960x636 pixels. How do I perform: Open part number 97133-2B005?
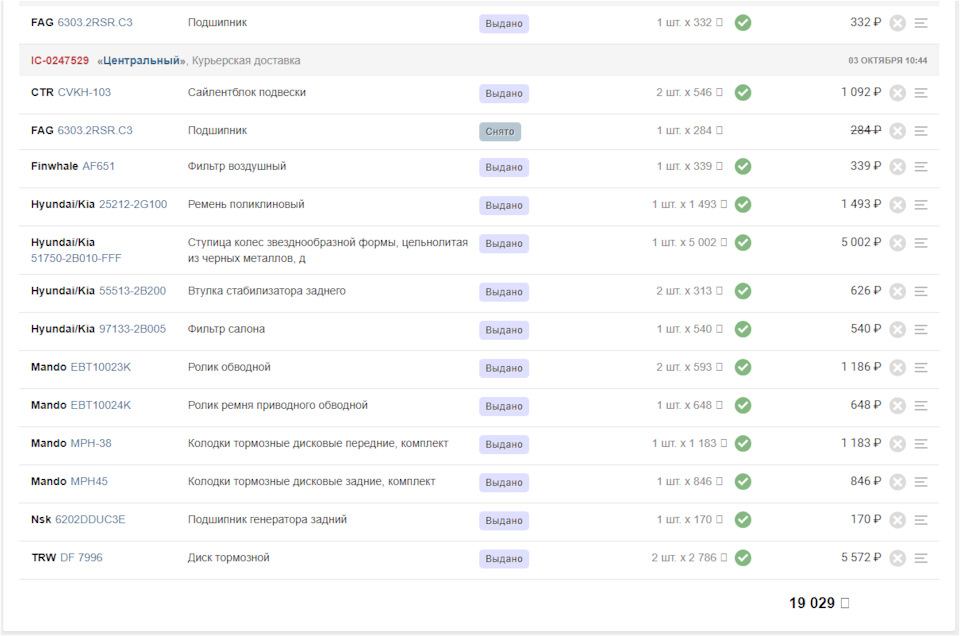pyautogui.click(x=132, y=329)
